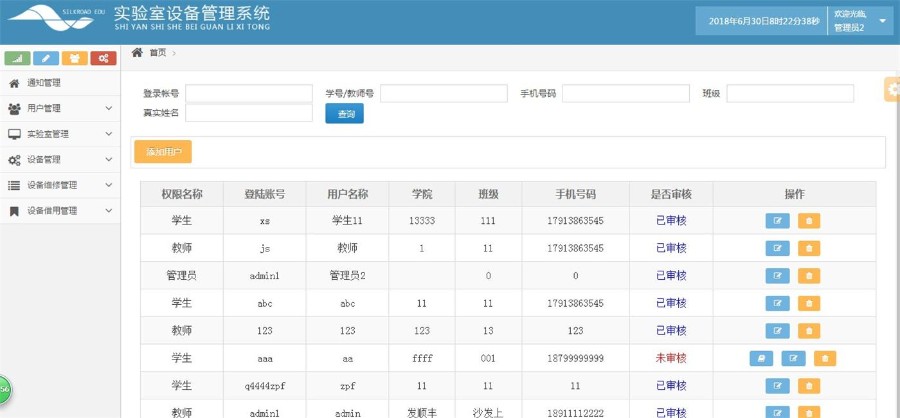Click the 13333 college cell
Screen dimensions: 900x418
(422, 221)
